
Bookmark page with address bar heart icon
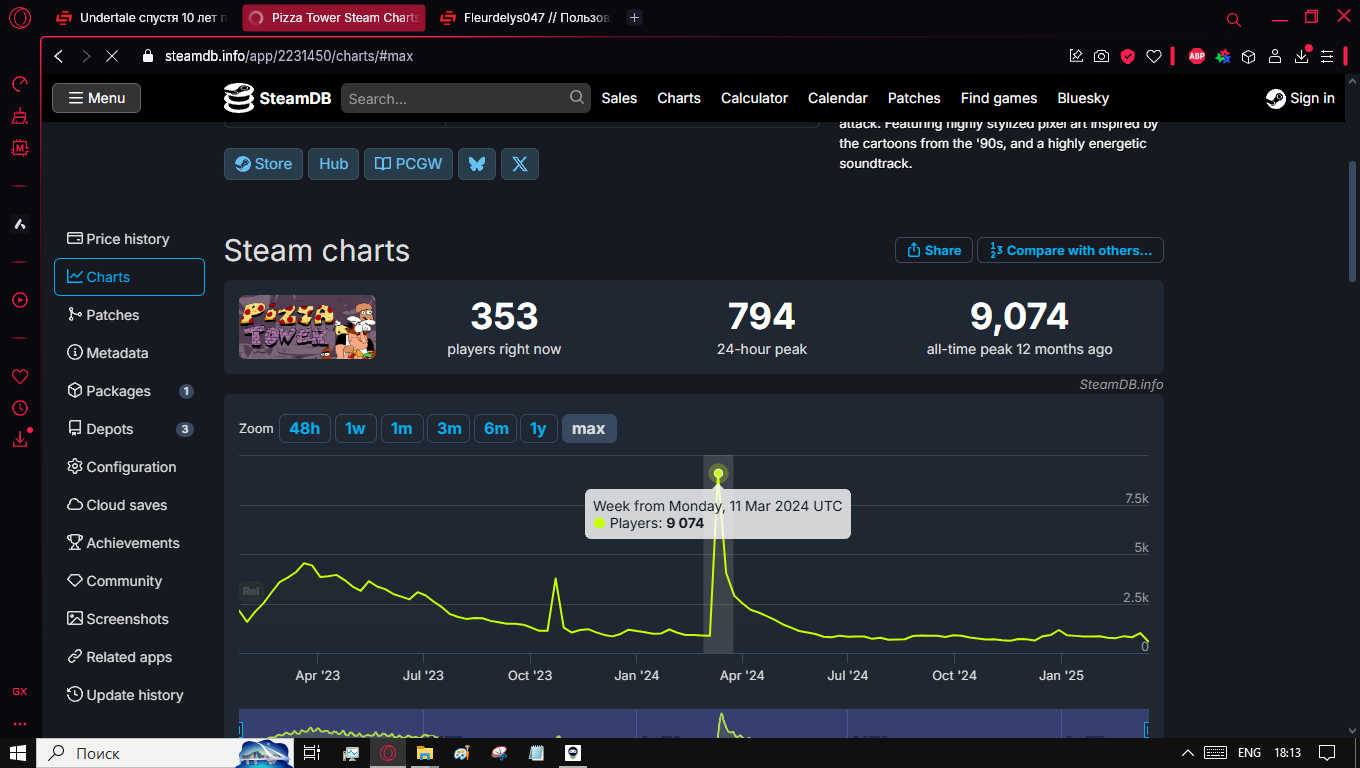click(x=1154, y=56)
